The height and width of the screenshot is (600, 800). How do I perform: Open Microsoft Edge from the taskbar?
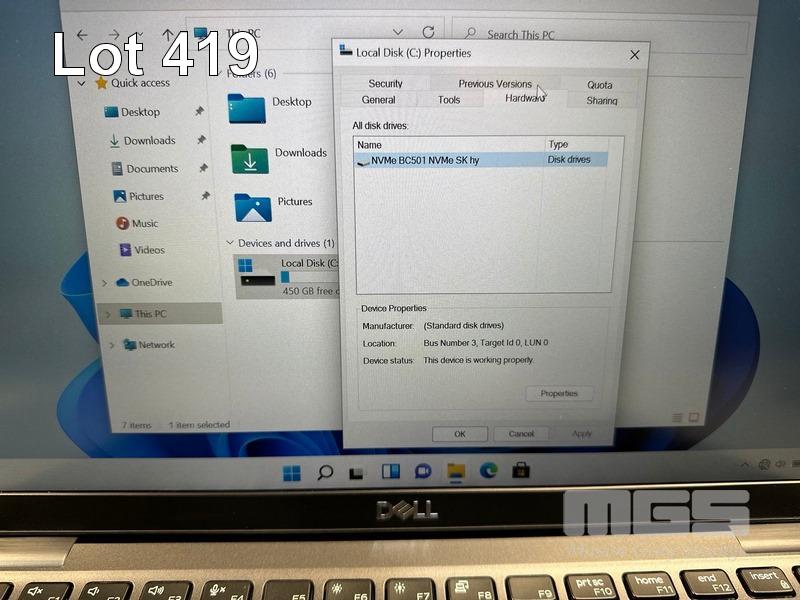coord(488,470)
